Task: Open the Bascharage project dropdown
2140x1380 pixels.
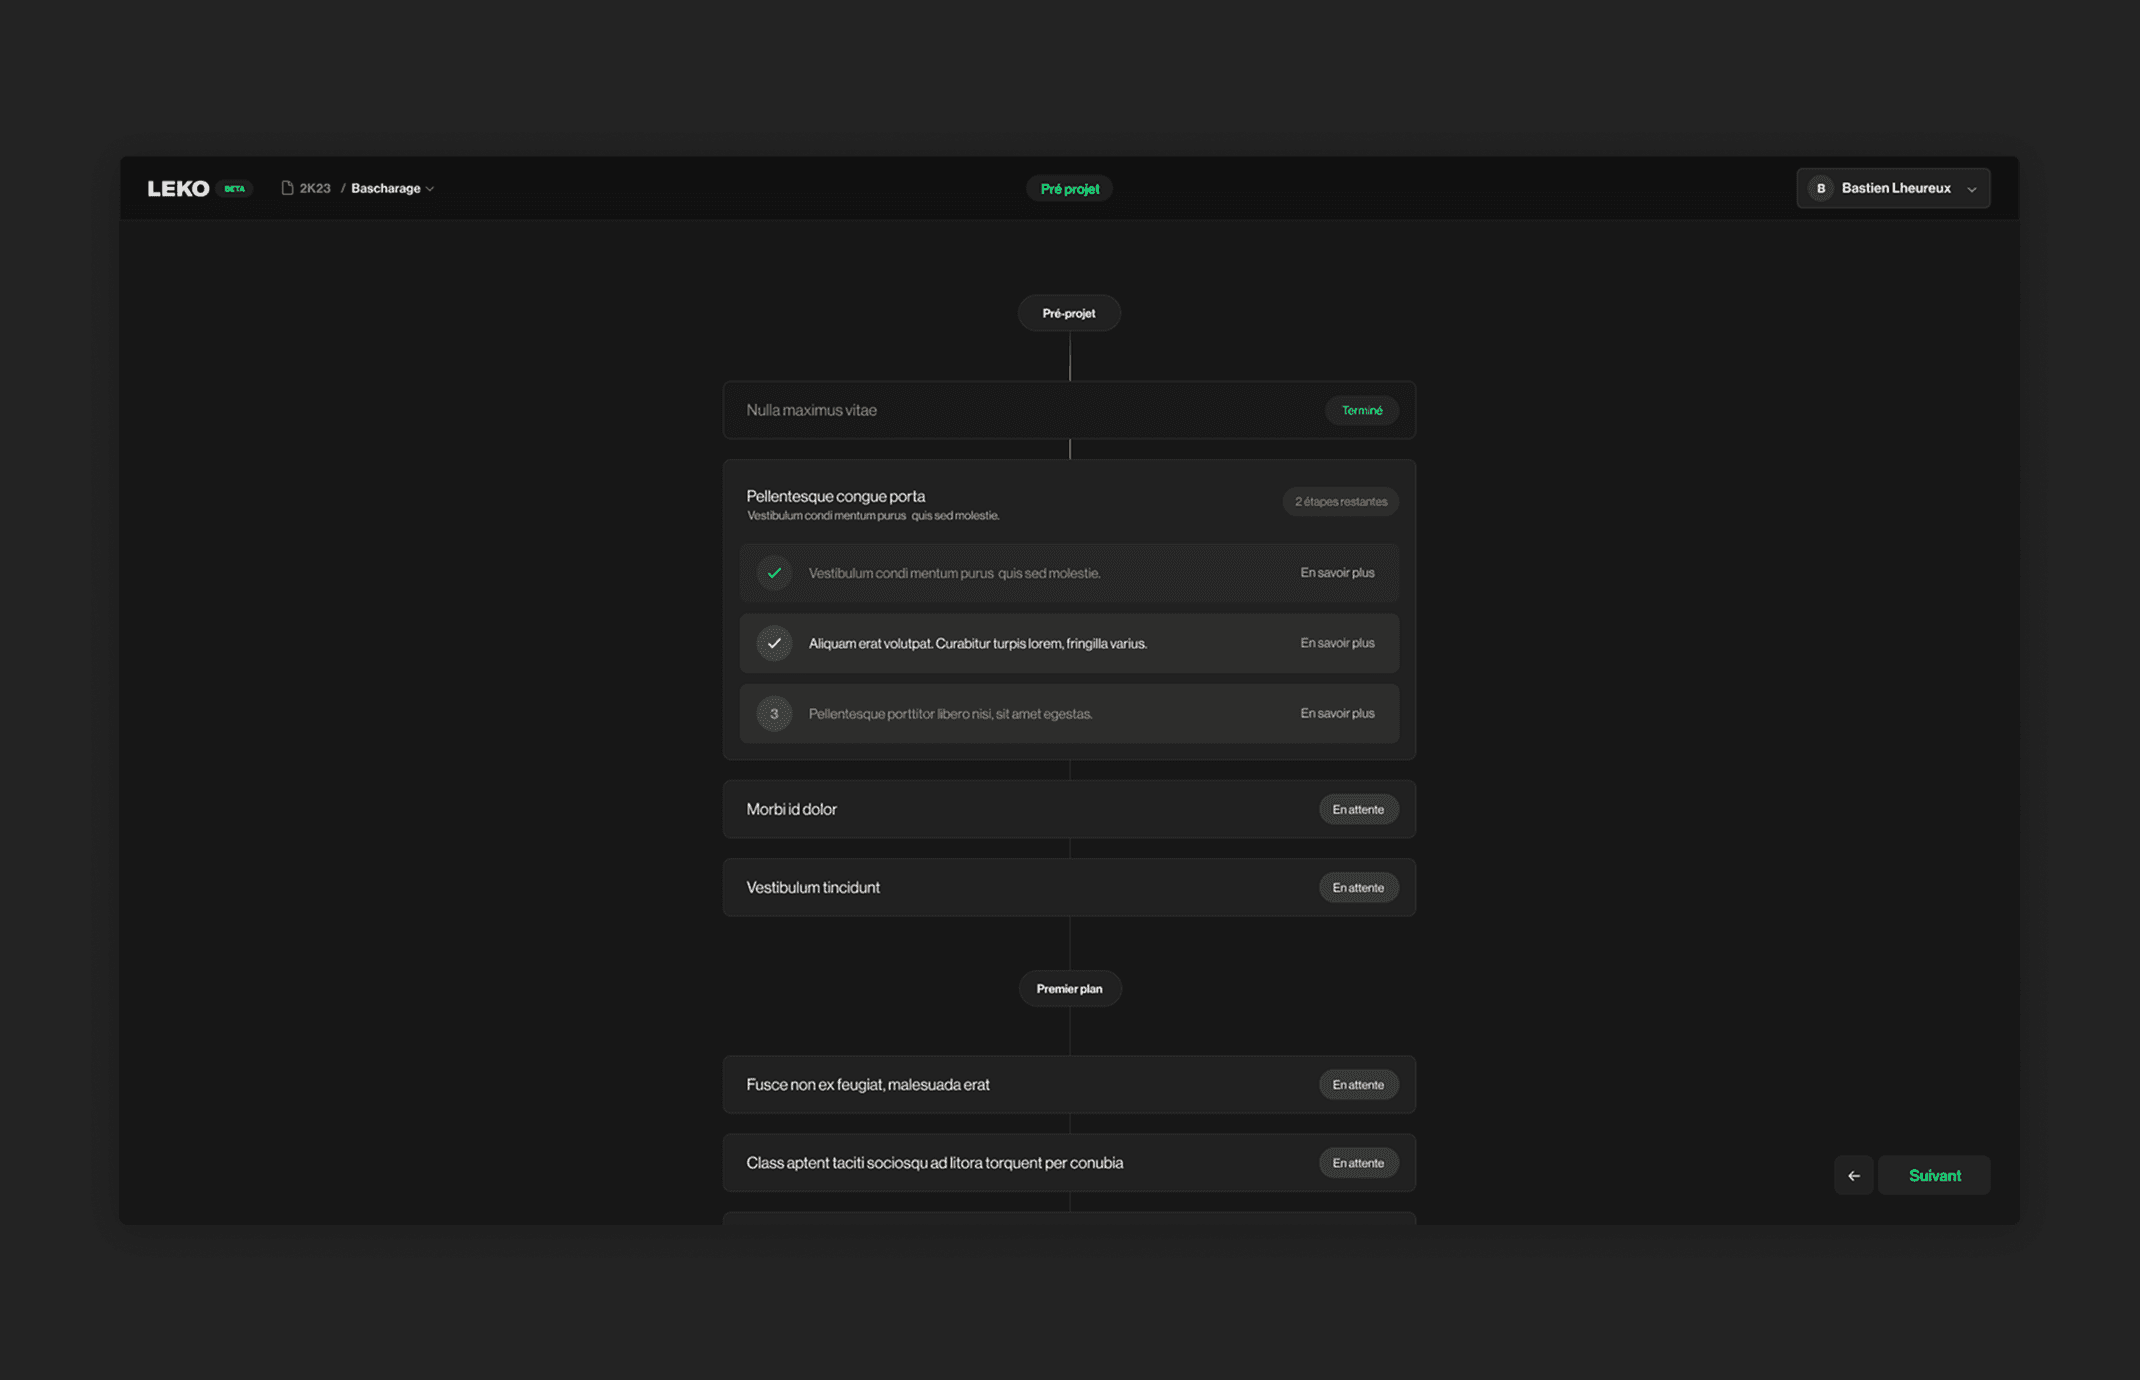Action: 392,188
